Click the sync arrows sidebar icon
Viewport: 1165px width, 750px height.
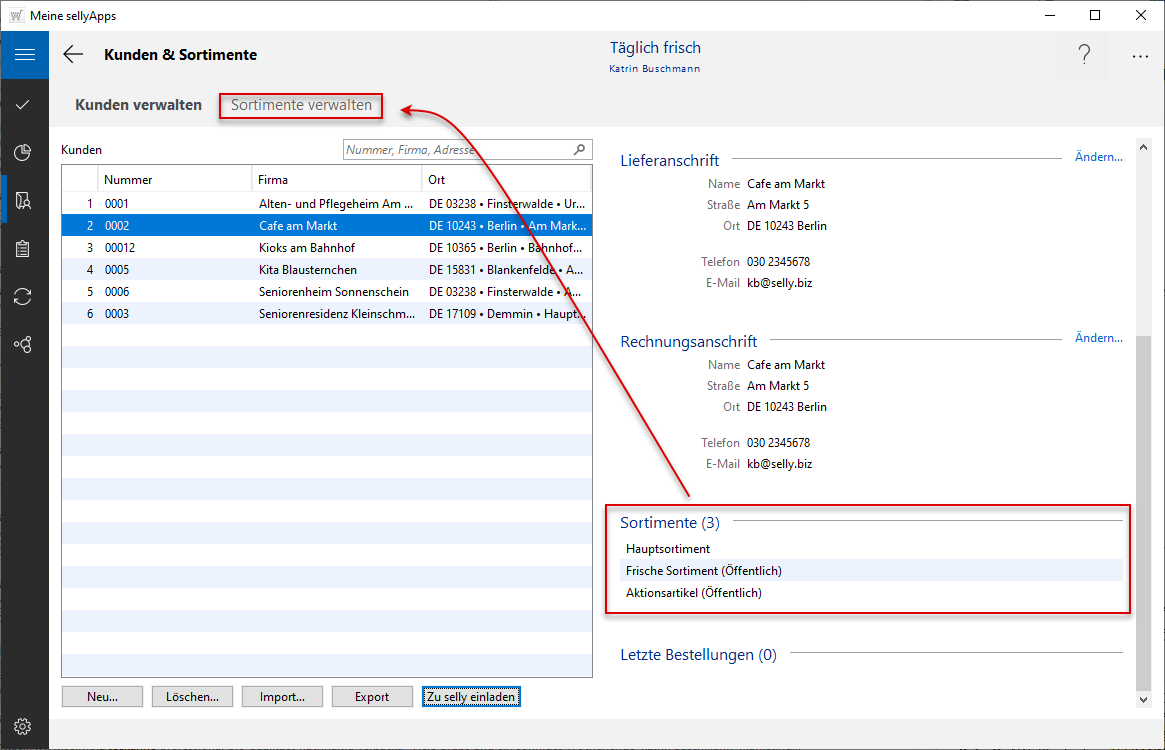coord(24,296)
